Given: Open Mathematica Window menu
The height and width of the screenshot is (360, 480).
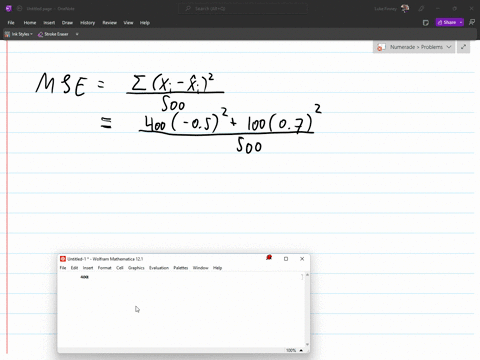Looking at the screenshot, I should tap(200, 268).
